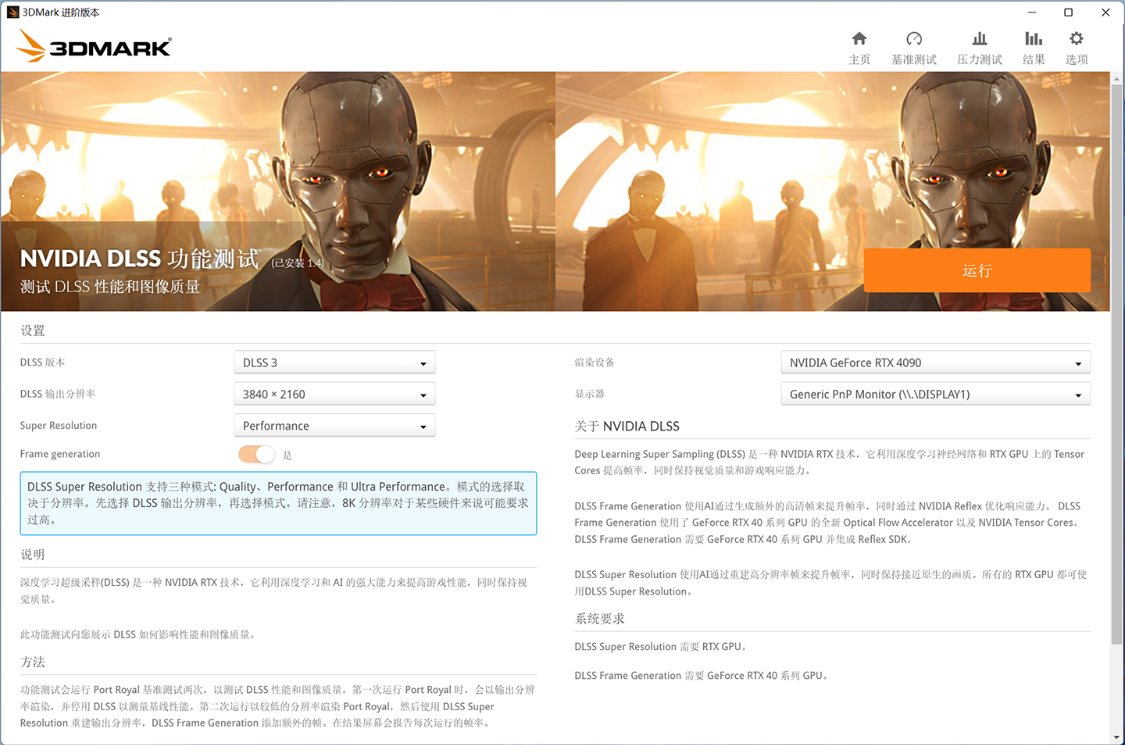Open Stress Tests (压力测试) icon
The image size is (1125, 745).
click(979, 39)
